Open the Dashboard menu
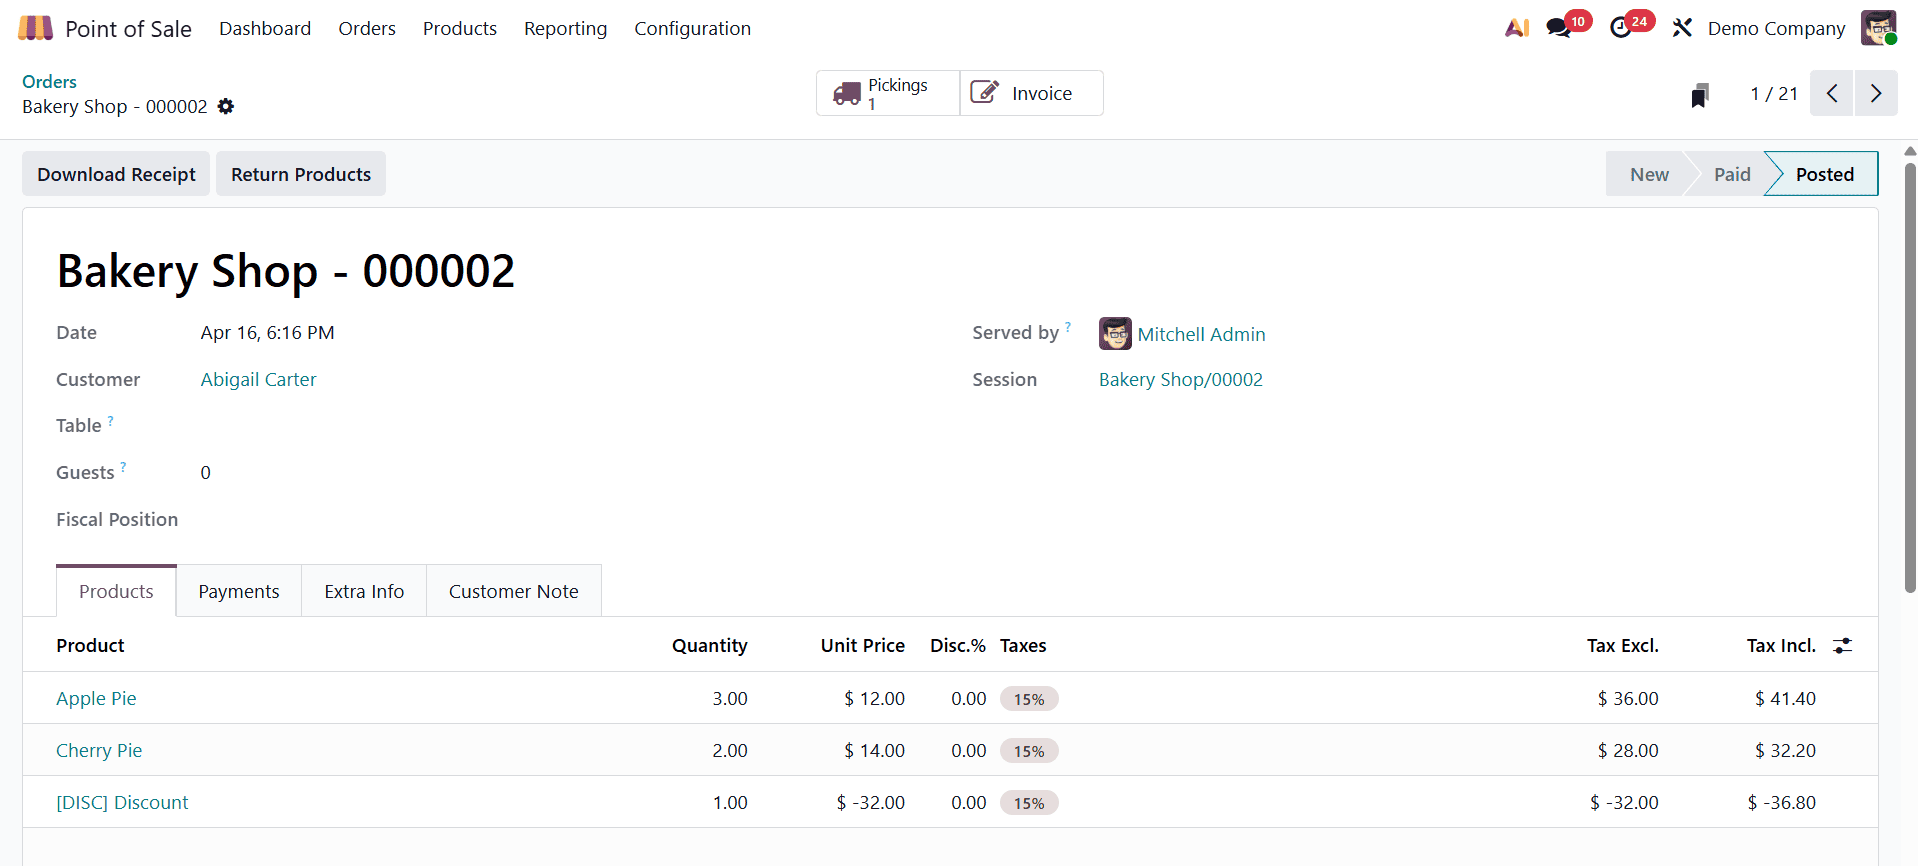This screenshot has width=1918, height=866. tap(265, 28)
